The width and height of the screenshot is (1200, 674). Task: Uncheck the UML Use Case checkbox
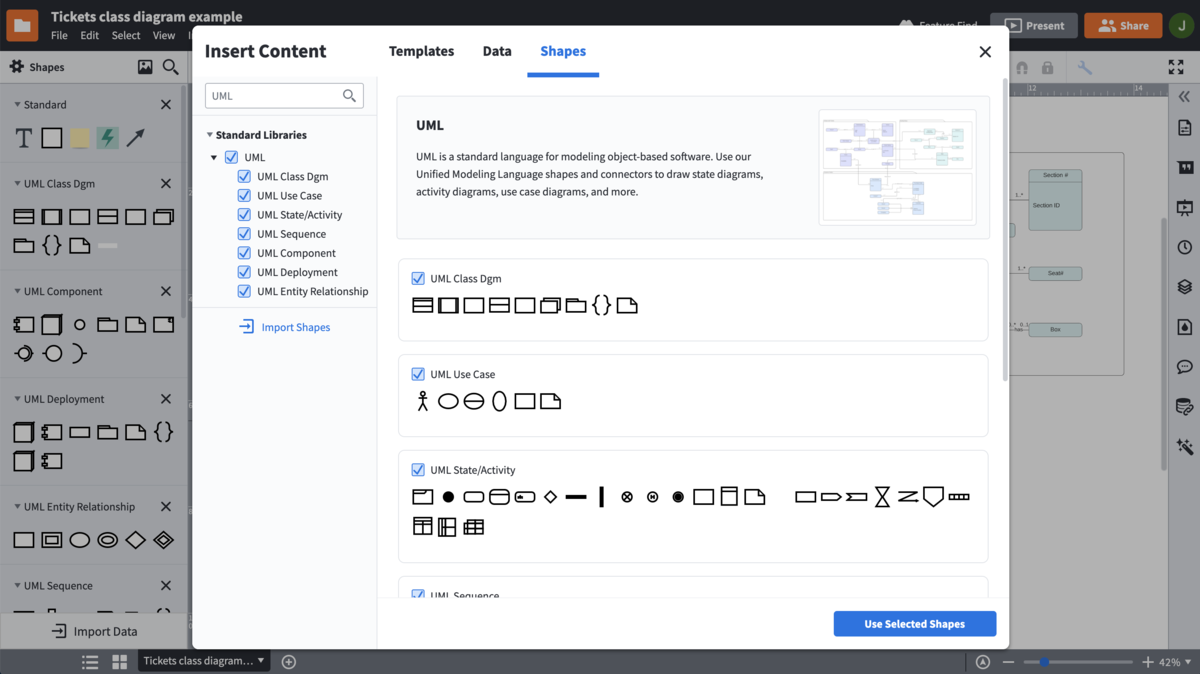(x=417, y=373)
